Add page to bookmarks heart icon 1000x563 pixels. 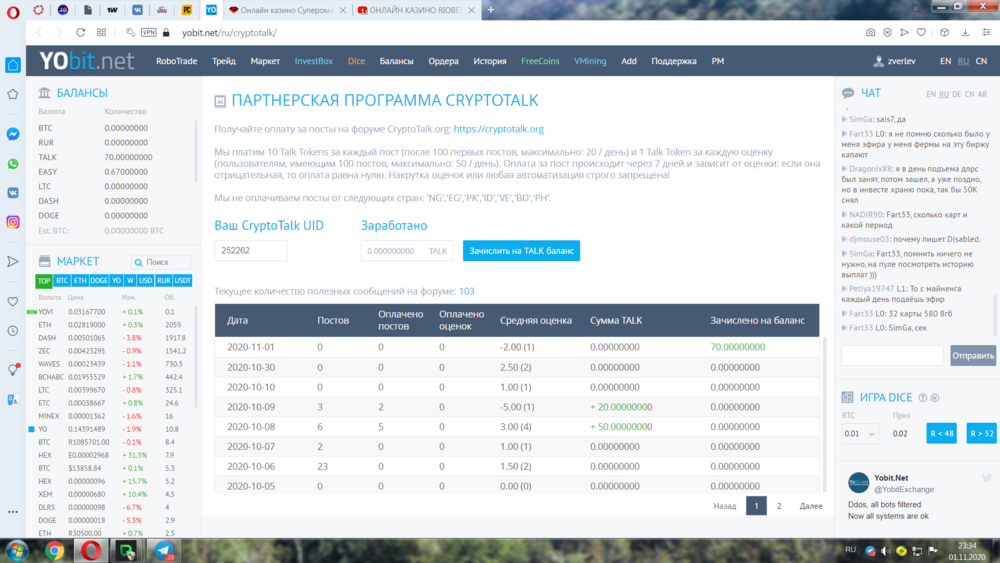pos(921,33)
